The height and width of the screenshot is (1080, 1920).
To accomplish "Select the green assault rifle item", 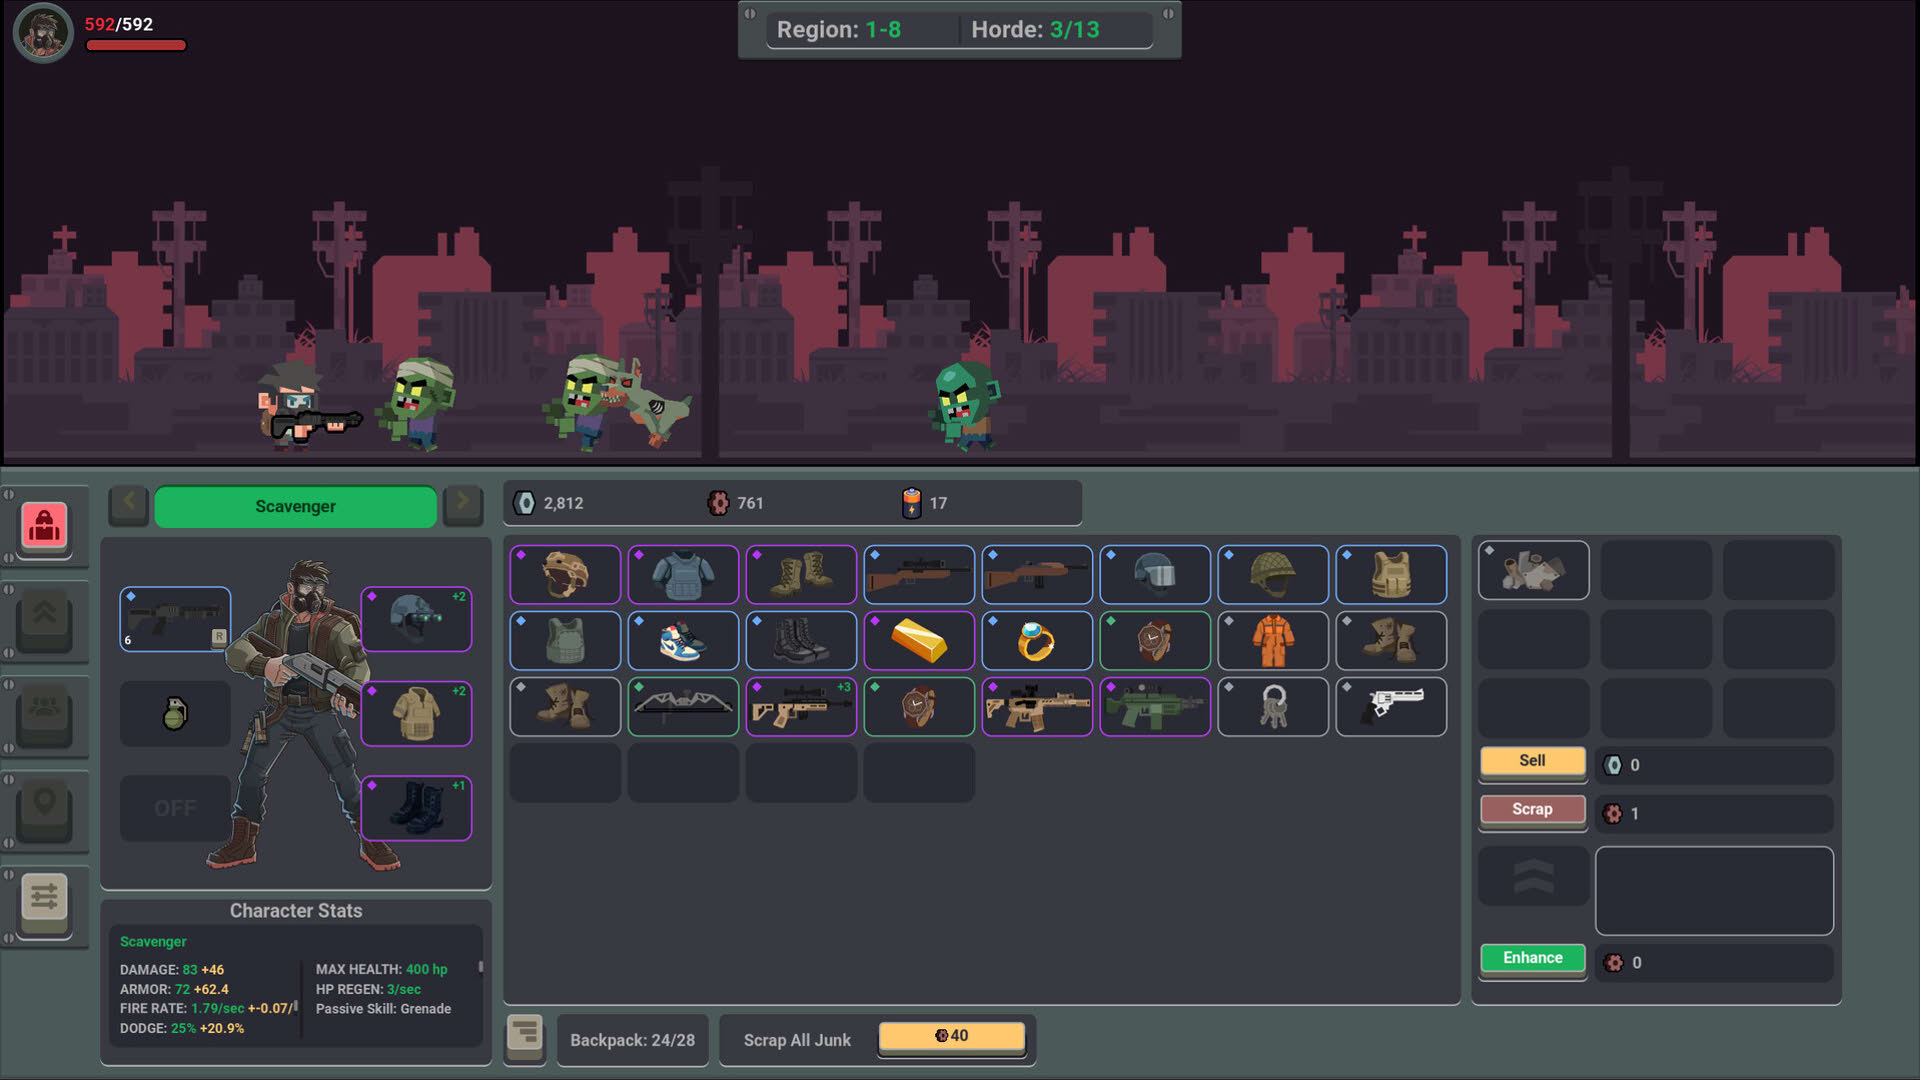I will pos(1155,707).
